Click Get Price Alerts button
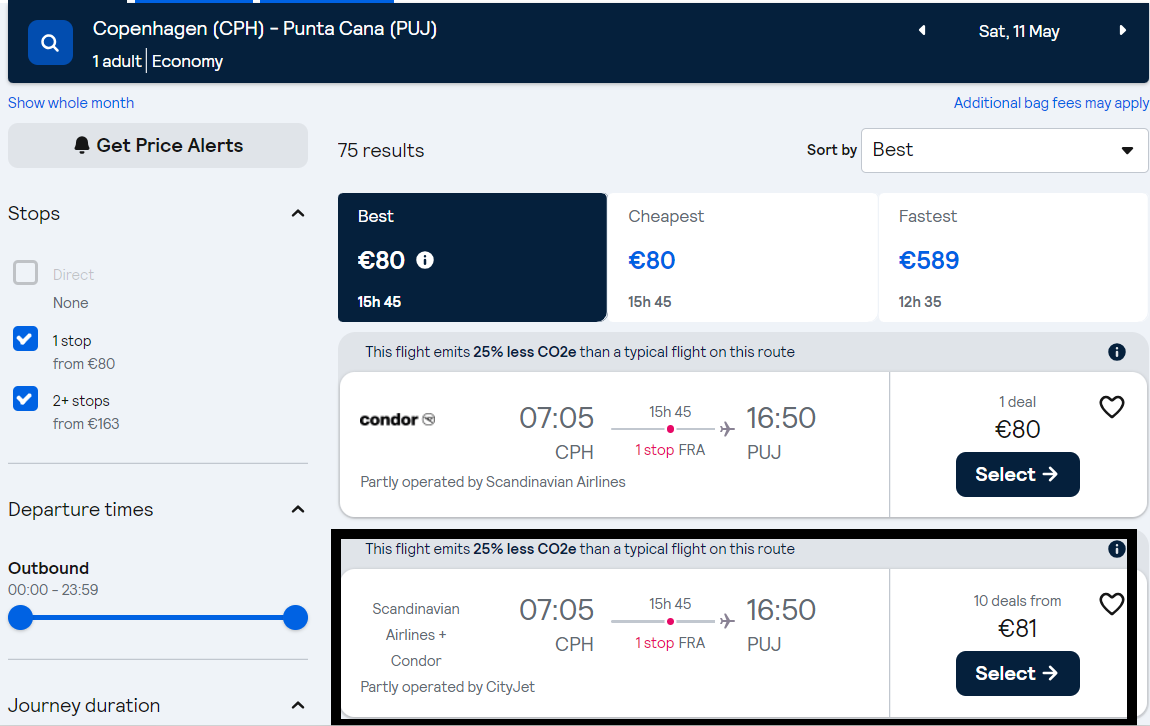 [x=158, y=145]
